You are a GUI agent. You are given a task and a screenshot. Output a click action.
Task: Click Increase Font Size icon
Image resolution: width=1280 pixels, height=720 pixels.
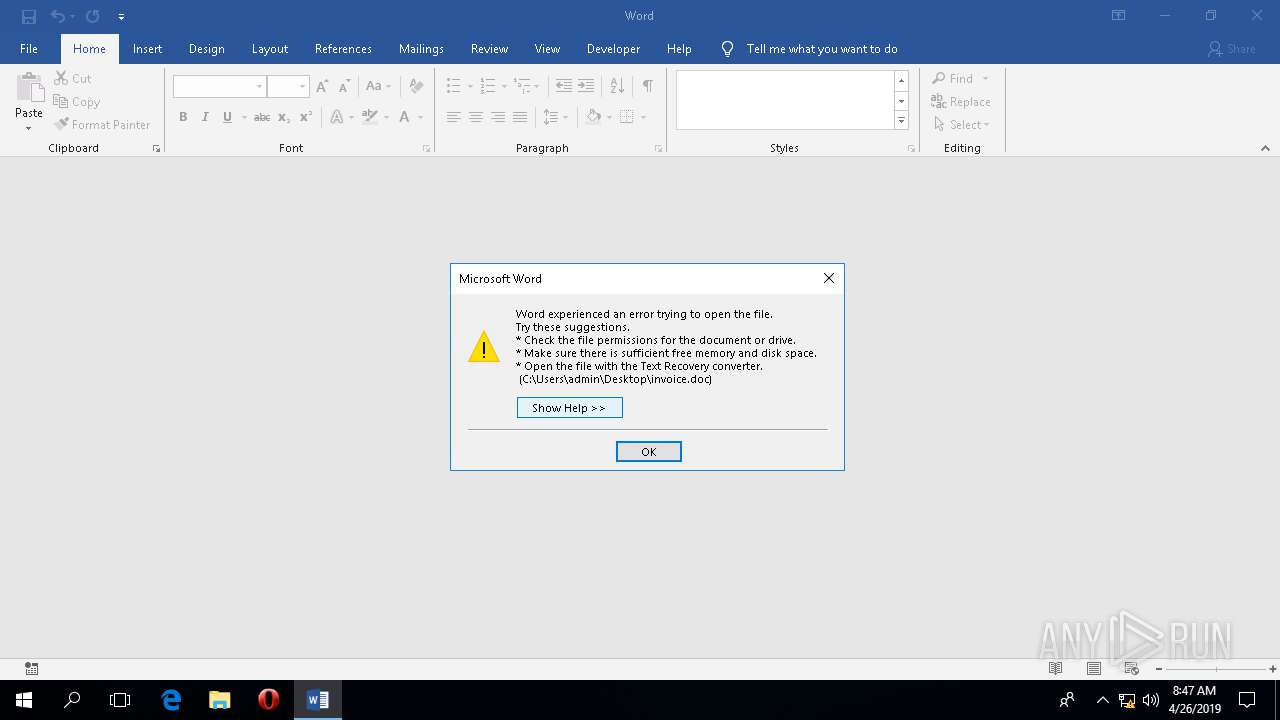322,86
